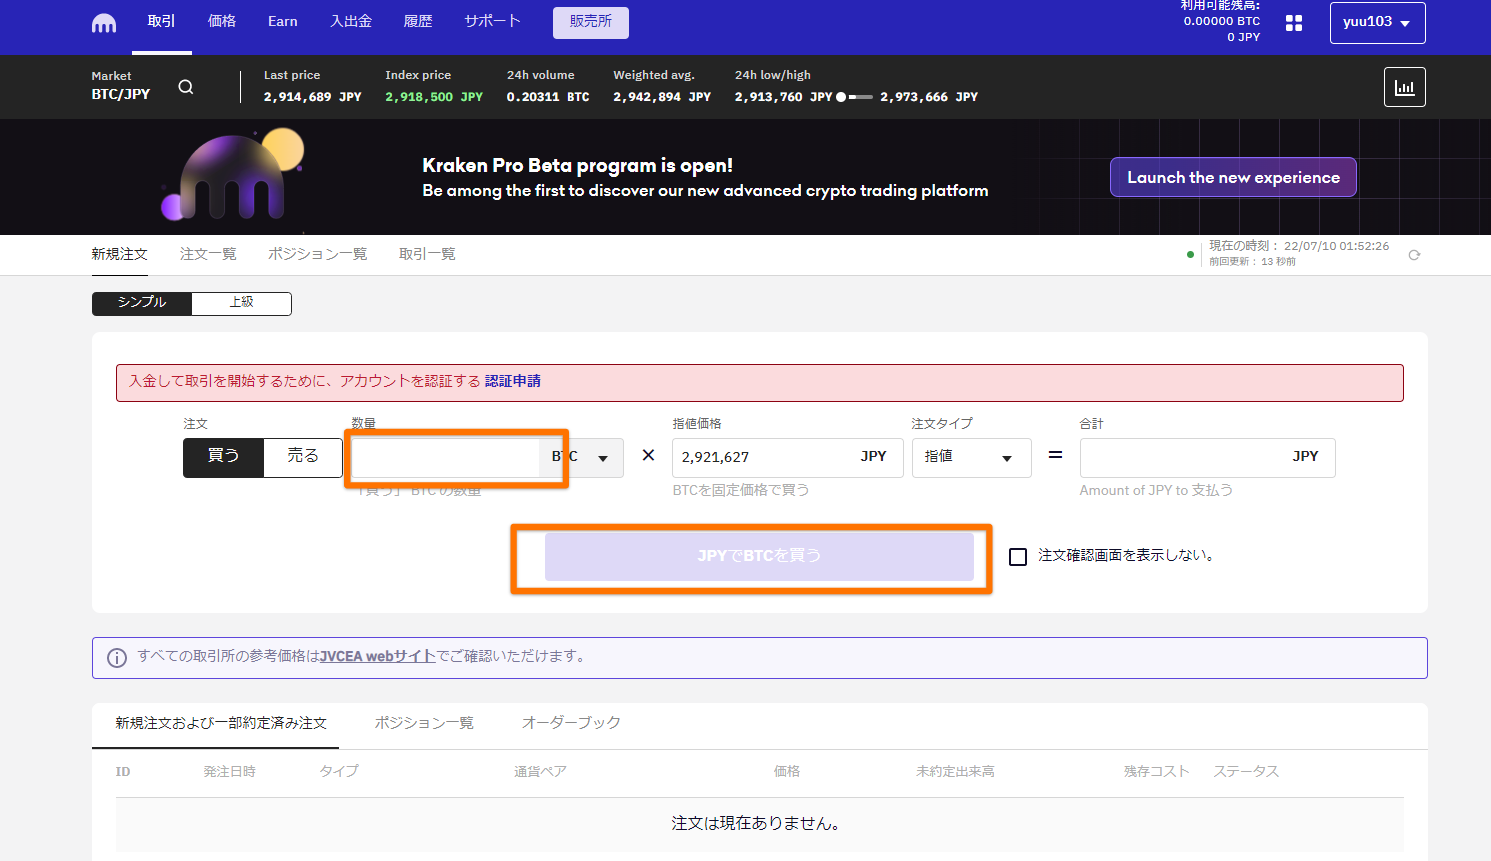
Task: Refresh the time with reload icon
Action: click(x=1414, y=255)
